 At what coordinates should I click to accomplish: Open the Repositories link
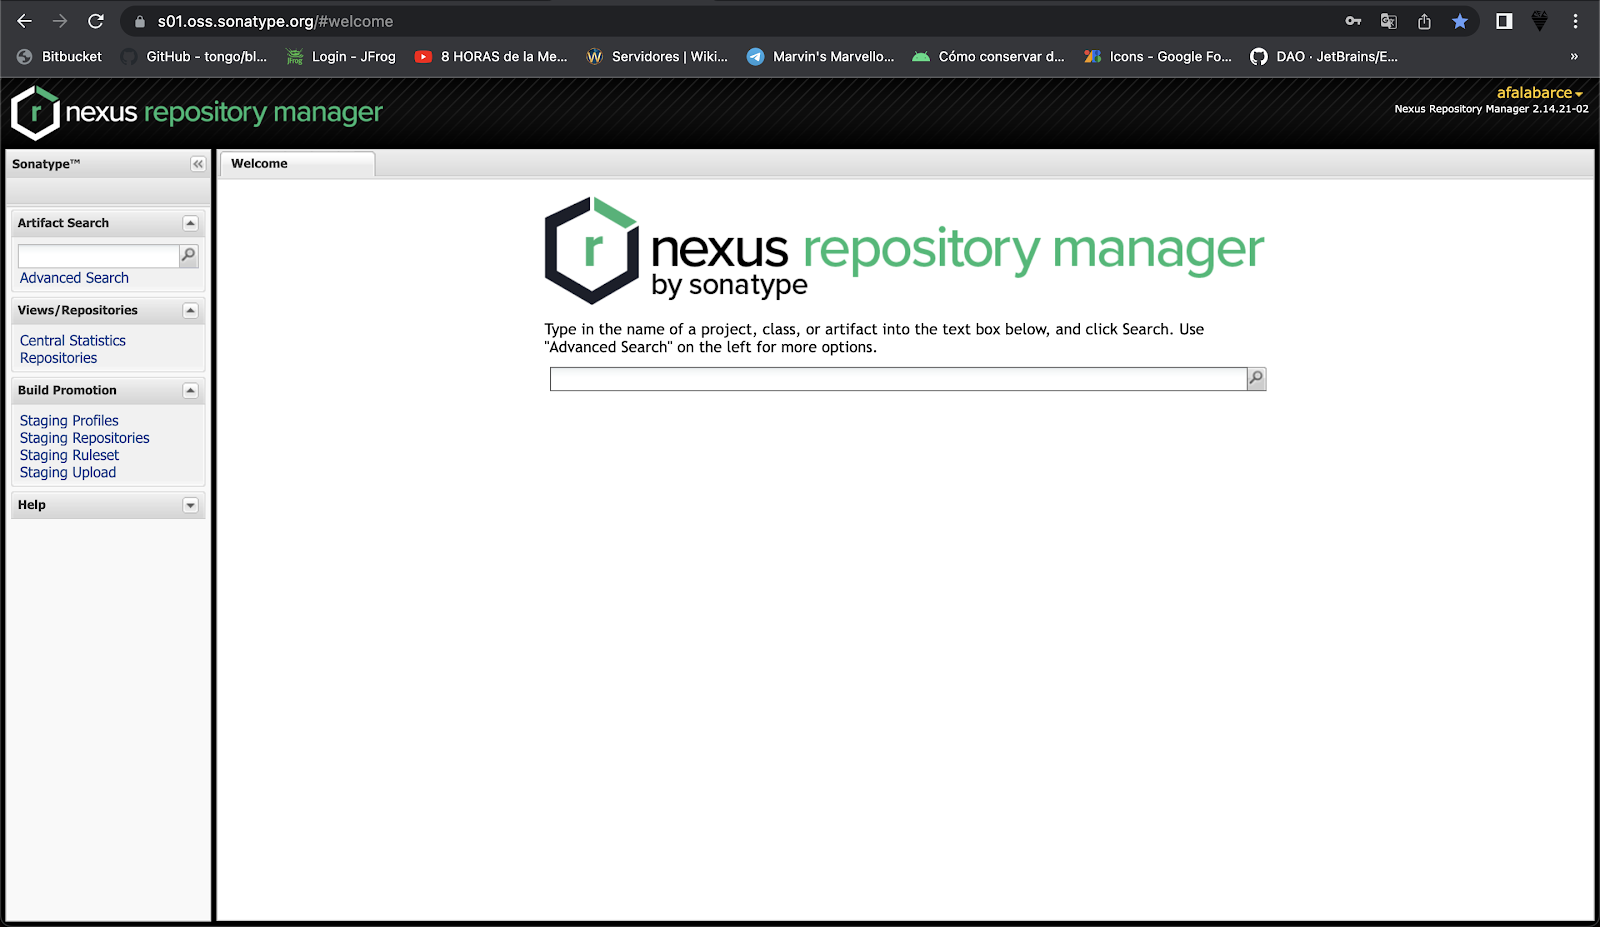(59, 358)
